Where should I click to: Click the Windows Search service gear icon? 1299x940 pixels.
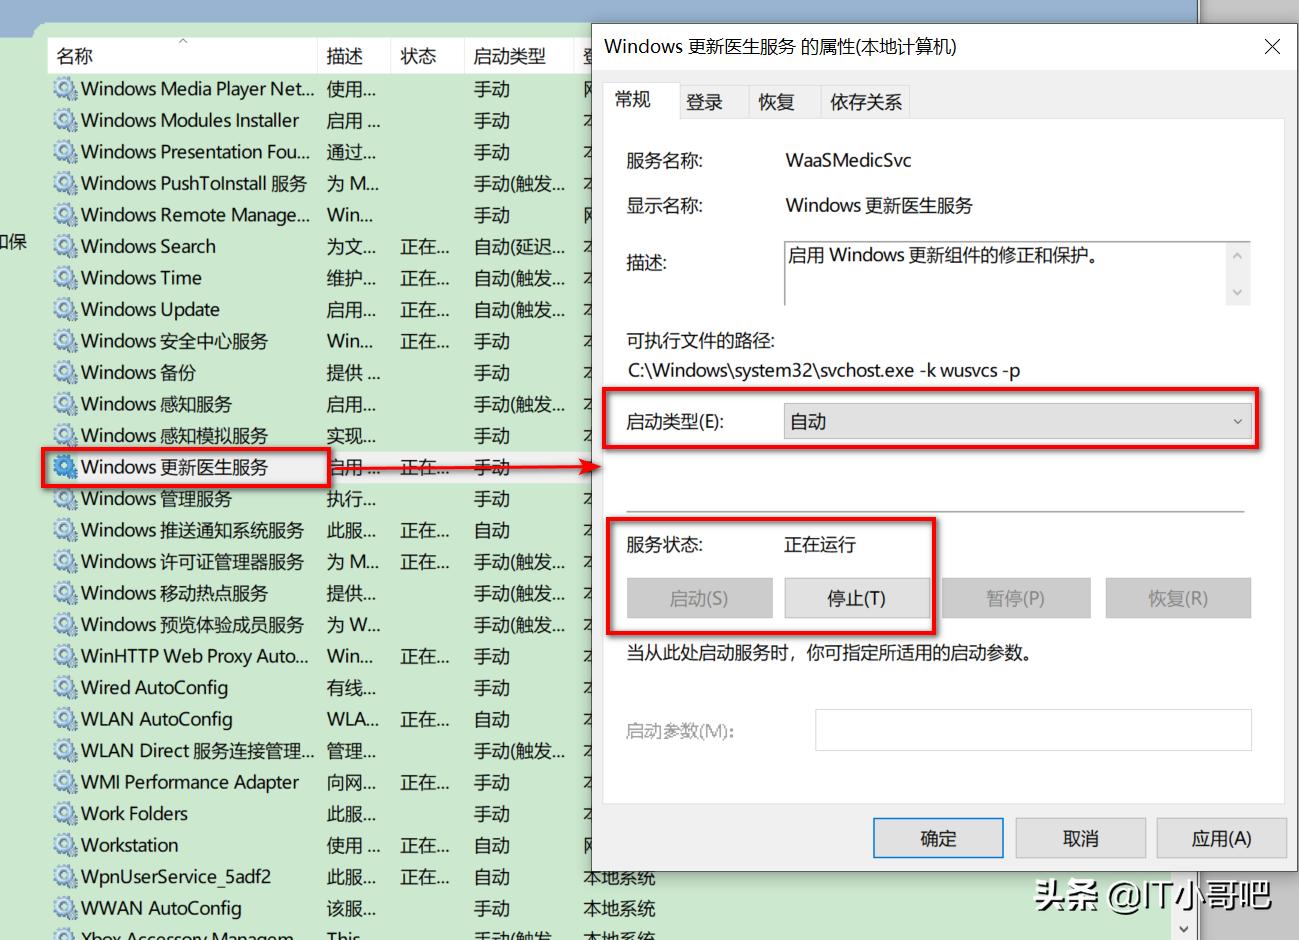tap(65, 246)
